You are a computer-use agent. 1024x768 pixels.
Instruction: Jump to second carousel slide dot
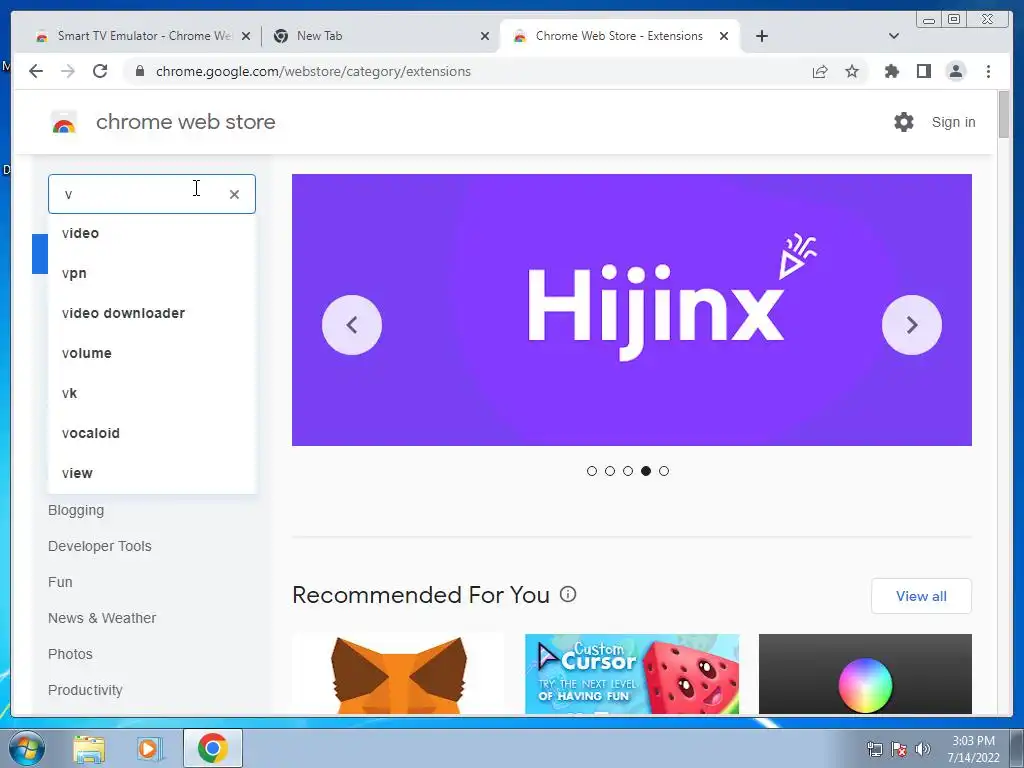(610, 471)
